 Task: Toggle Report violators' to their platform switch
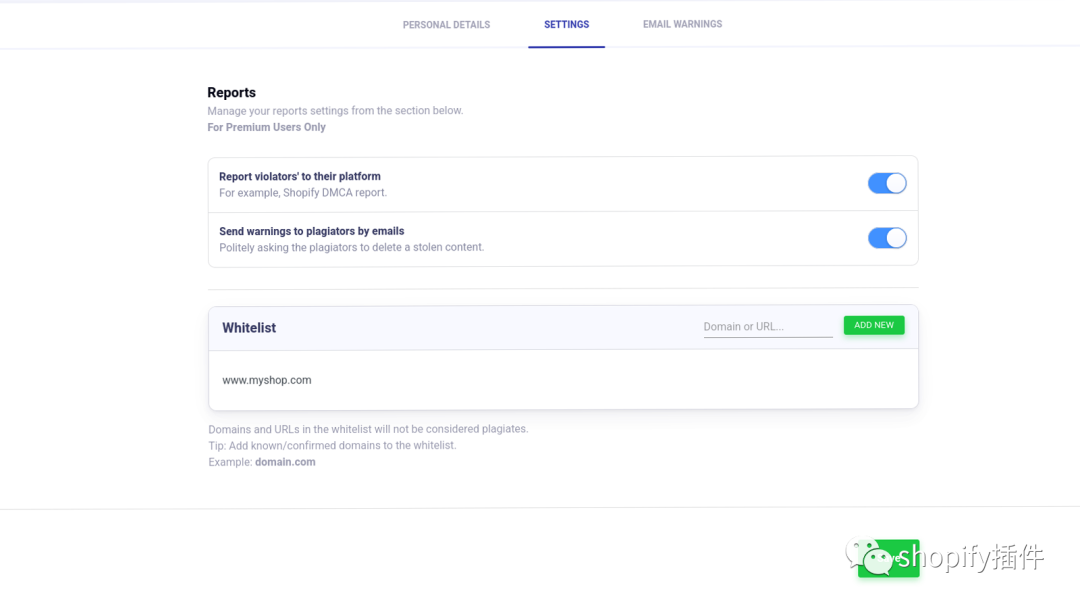[887, 183]
